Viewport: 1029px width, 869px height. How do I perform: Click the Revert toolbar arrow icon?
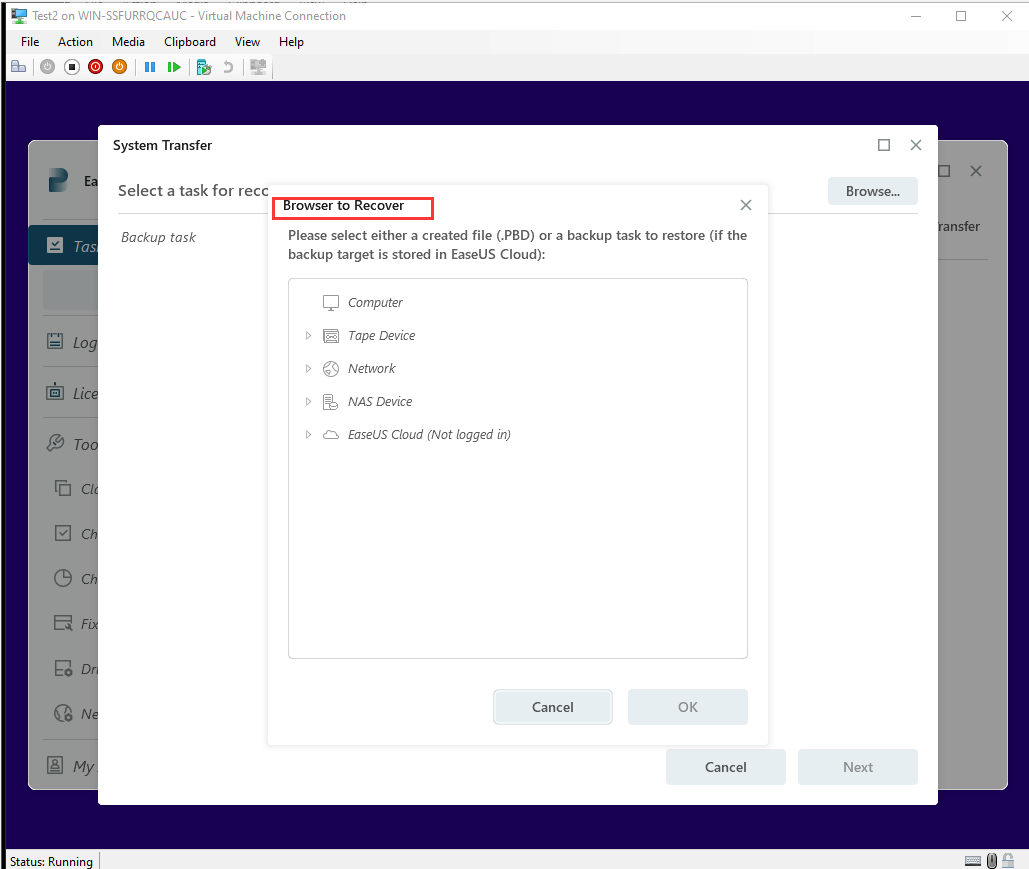pyautogui.click(x=228, y=67)
